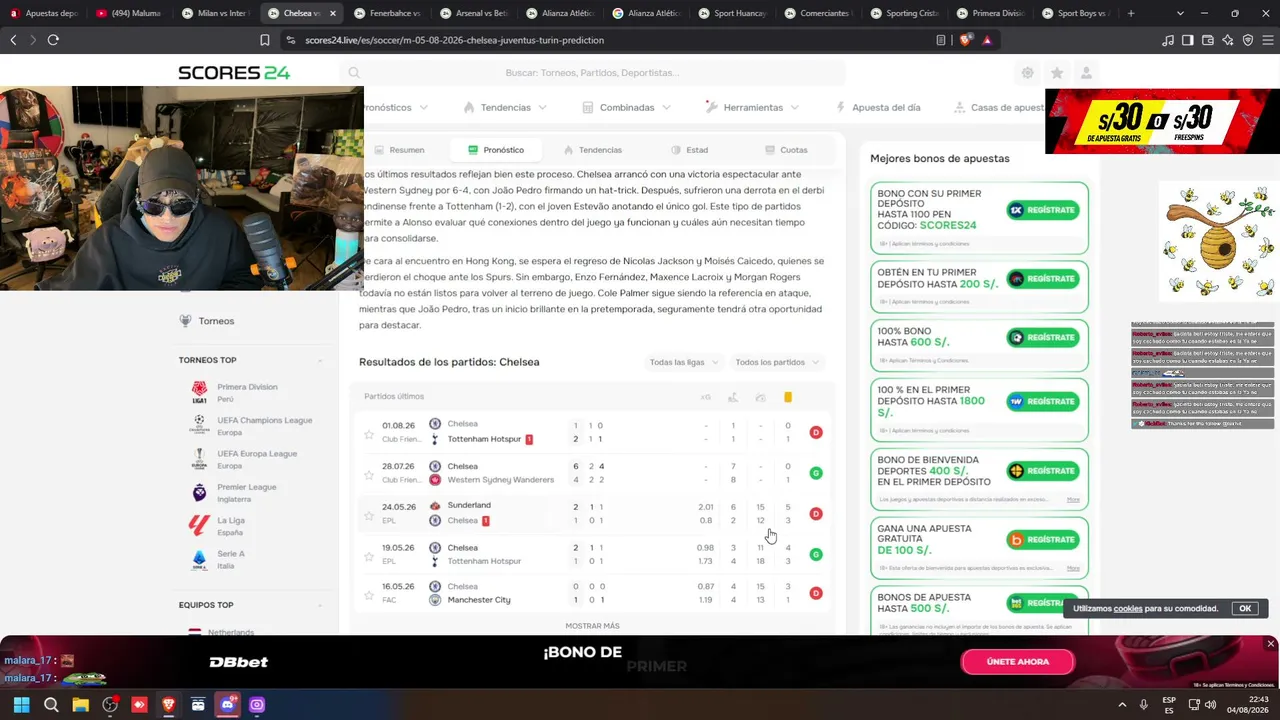Open the browser sidebar panel icon
The image size is (1280, 720).
pyautogui.click(x=1188, y=40)
